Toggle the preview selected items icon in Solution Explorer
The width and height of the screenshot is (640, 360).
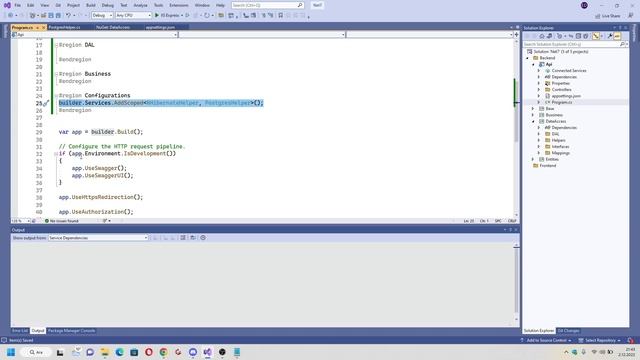[617, 36]
